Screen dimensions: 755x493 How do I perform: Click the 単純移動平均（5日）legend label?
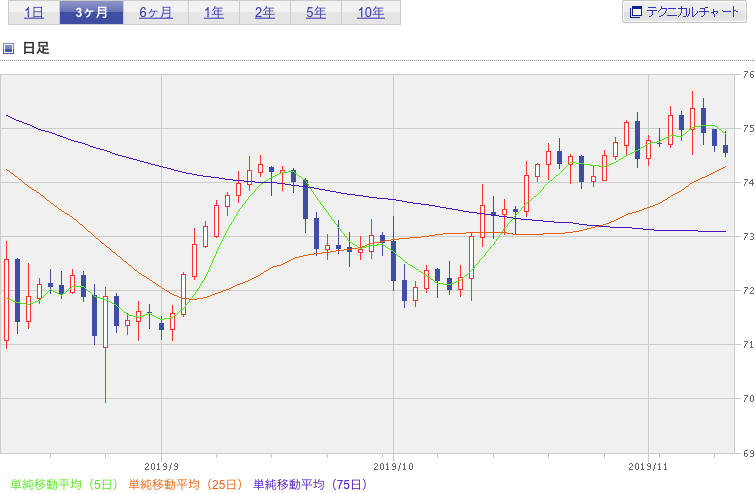tap(64, 484)
